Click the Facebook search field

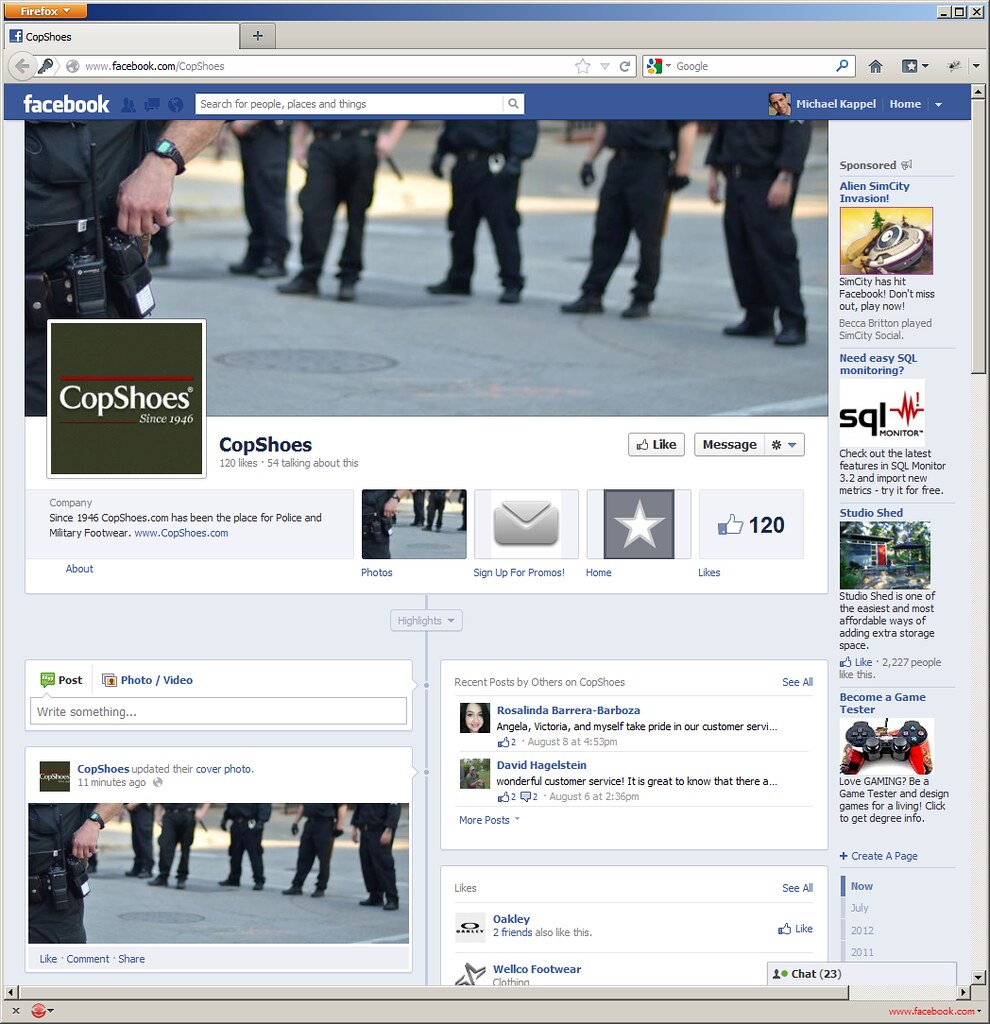(349, 104)
